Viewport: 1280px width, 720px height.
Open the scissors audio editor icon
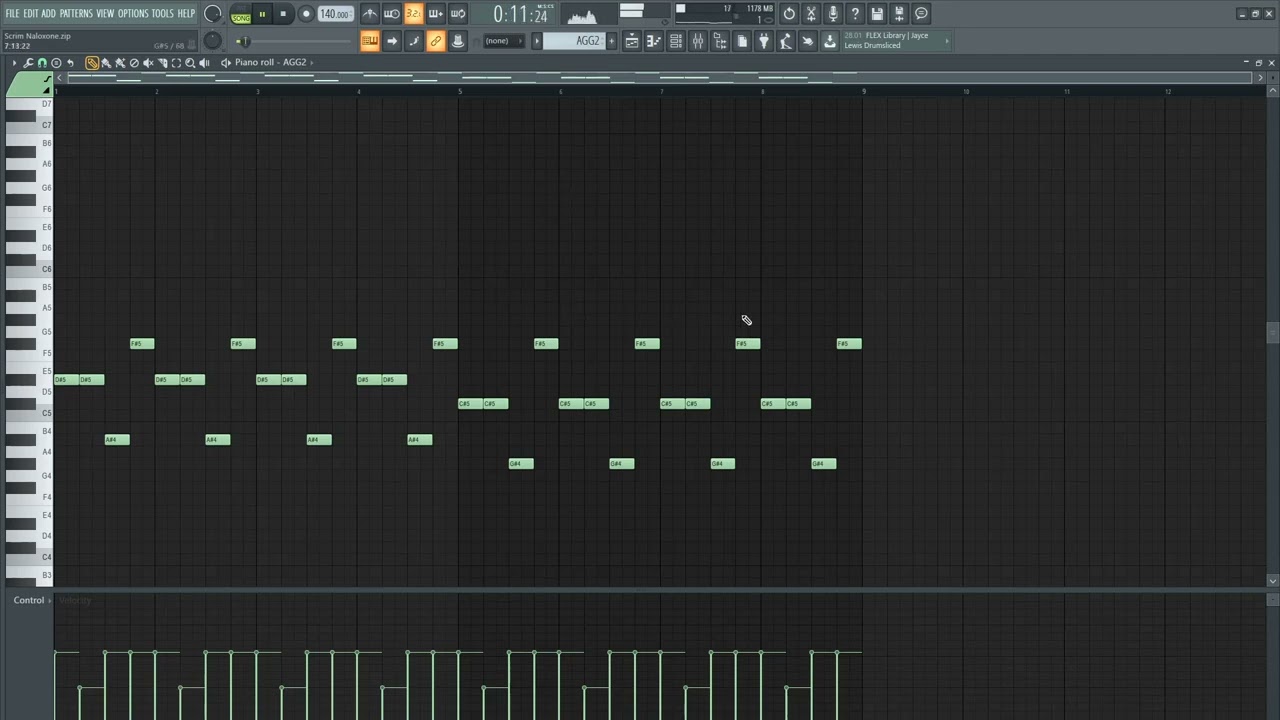coord(811,14)
